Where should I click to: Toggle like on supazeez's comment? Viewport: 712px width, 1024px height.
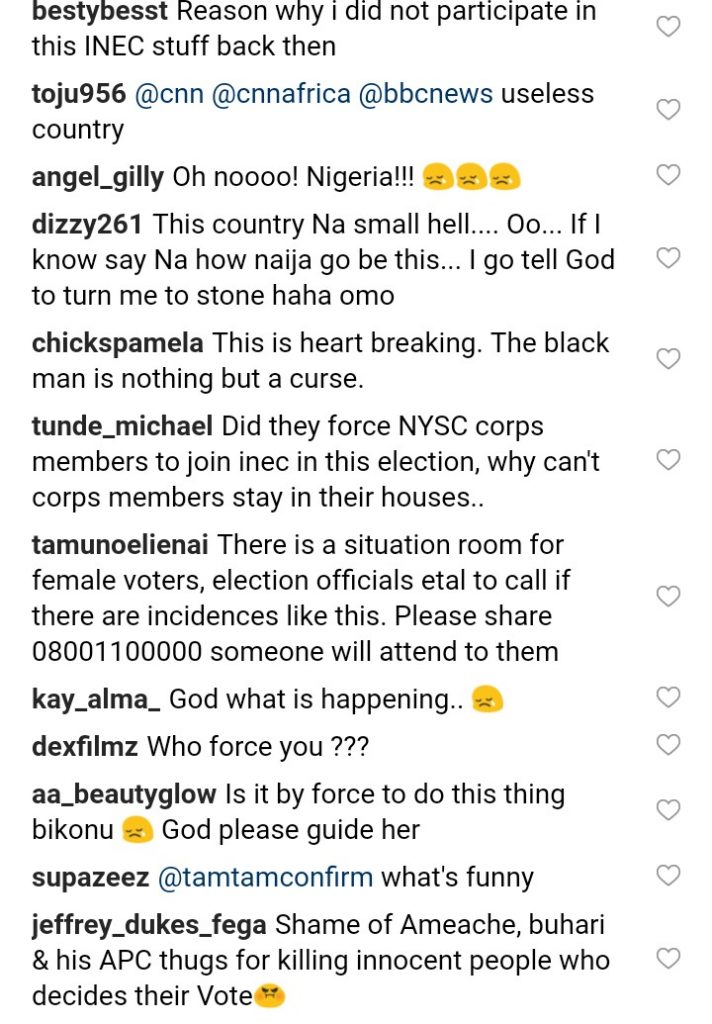coord(668,876)
